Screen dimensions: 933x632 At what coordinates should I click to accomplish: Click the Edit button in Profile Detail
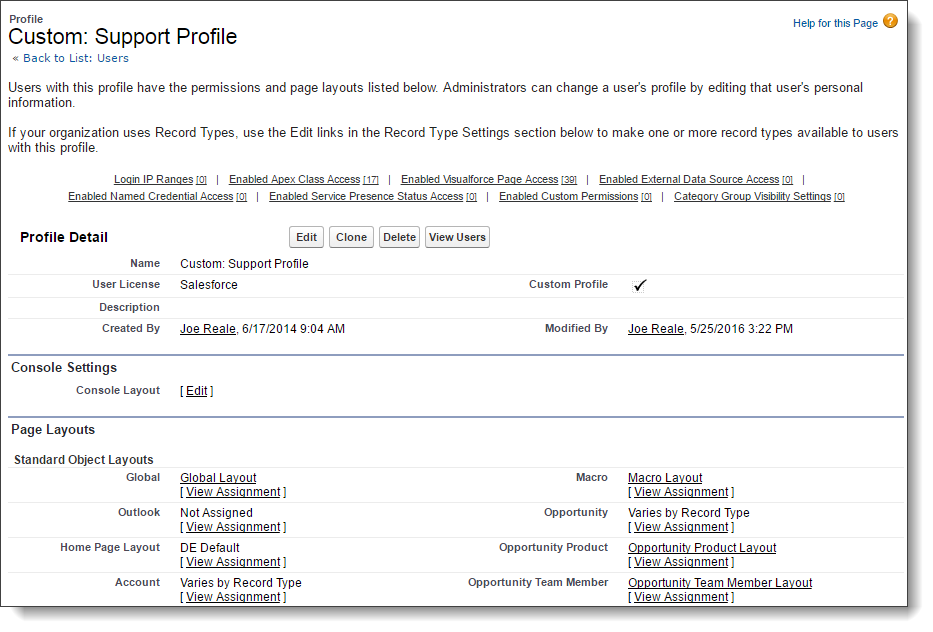point(306,237)
